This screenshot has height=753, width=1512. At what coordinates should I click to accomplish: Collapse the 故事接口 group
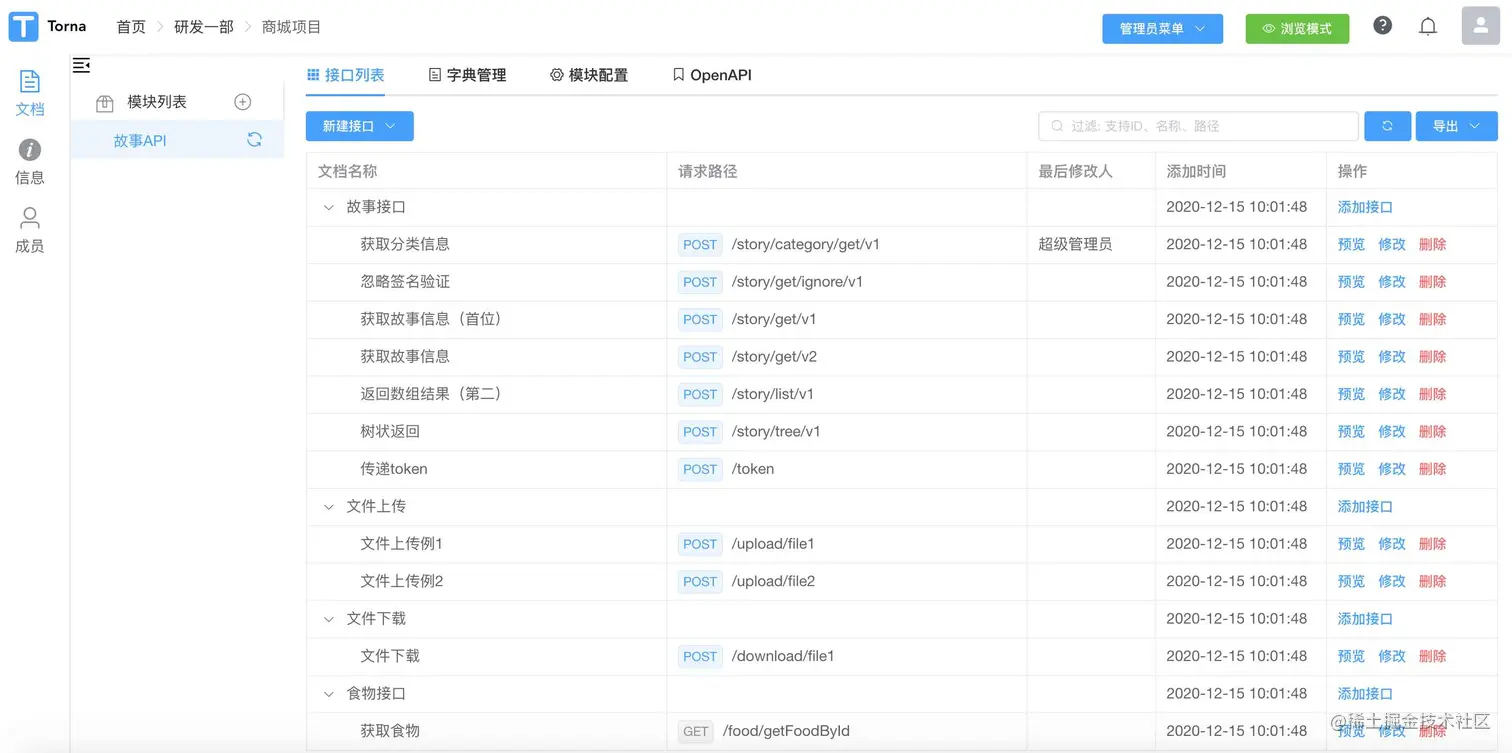click(328, 207)
